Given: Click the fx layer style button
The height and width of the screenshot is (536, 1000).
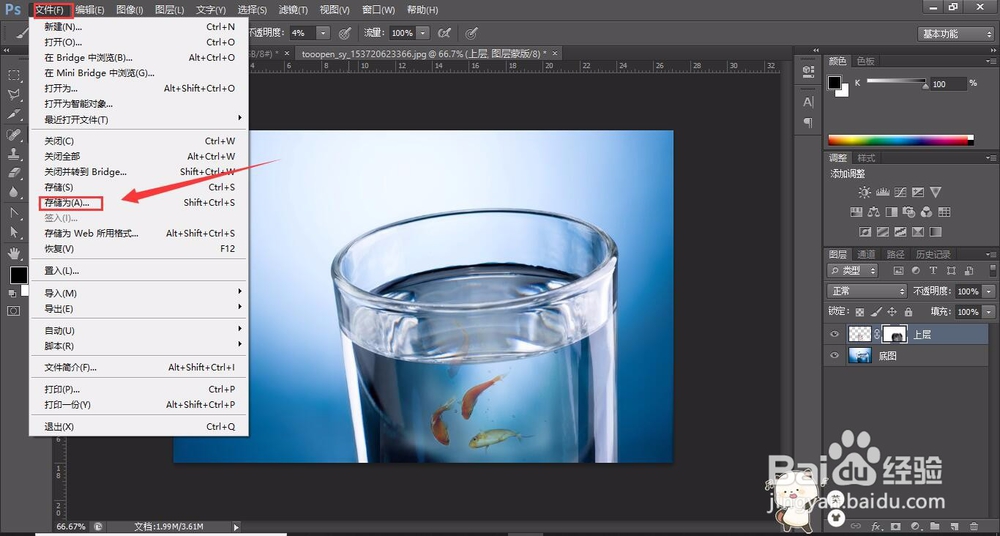Looking at the screenshot, I should pyautogui.click(x=877, y=526).
